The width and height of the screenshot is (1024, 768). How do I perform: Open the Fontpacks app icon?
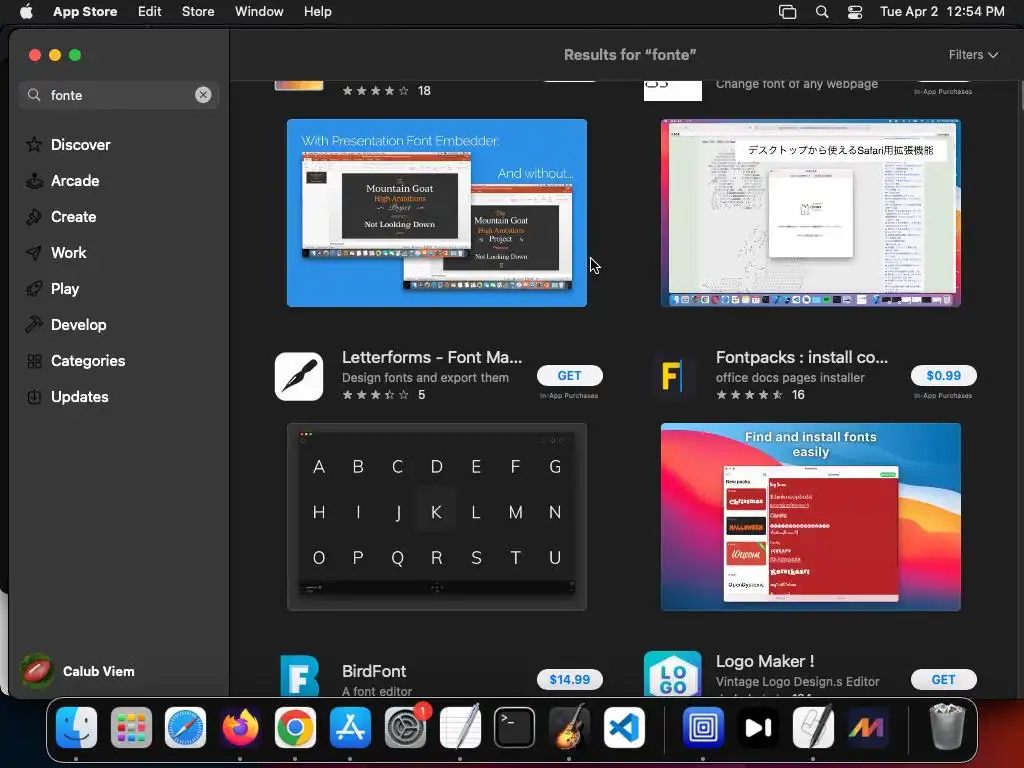[673, 376]
